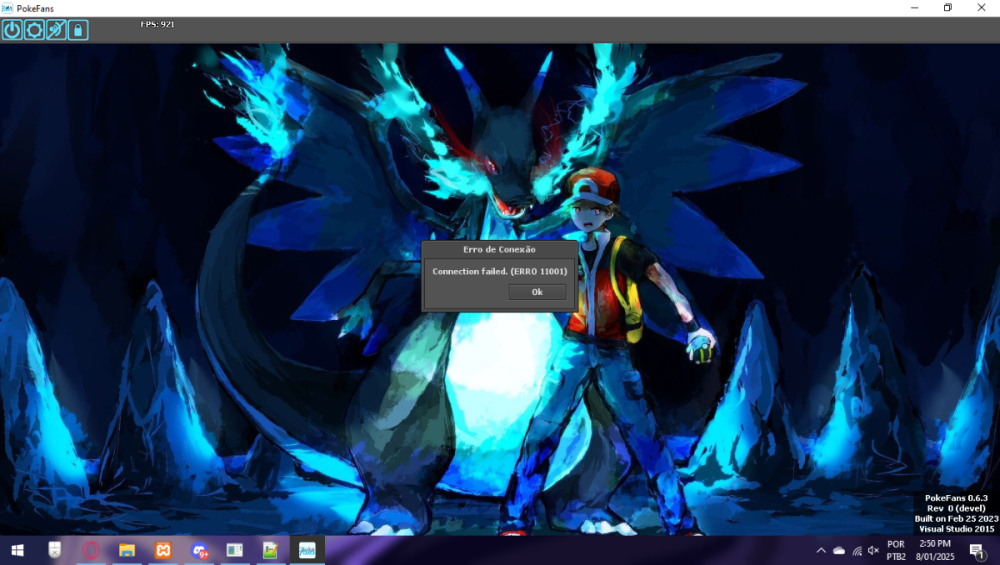The image size is (1000, 565).
Task: Open the Wi-Fi network flyout
Action: click(857, 550)
